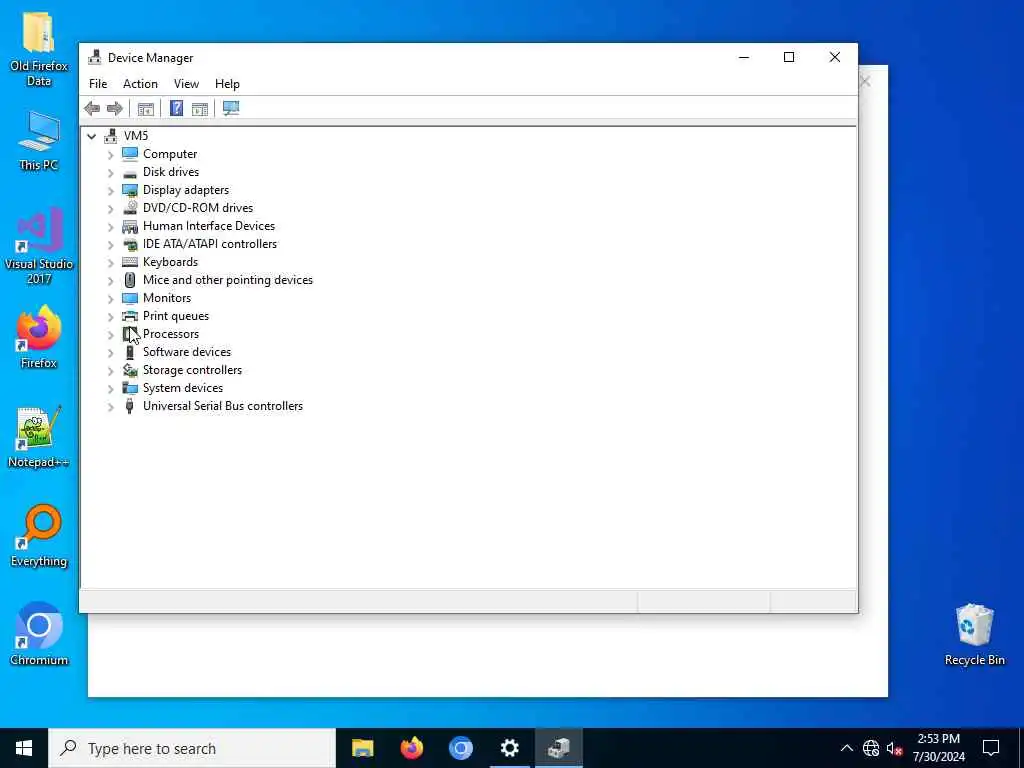1024x768 pixels.
Task: Select the Storage controllers icon
Action: [x=130, y=370]
